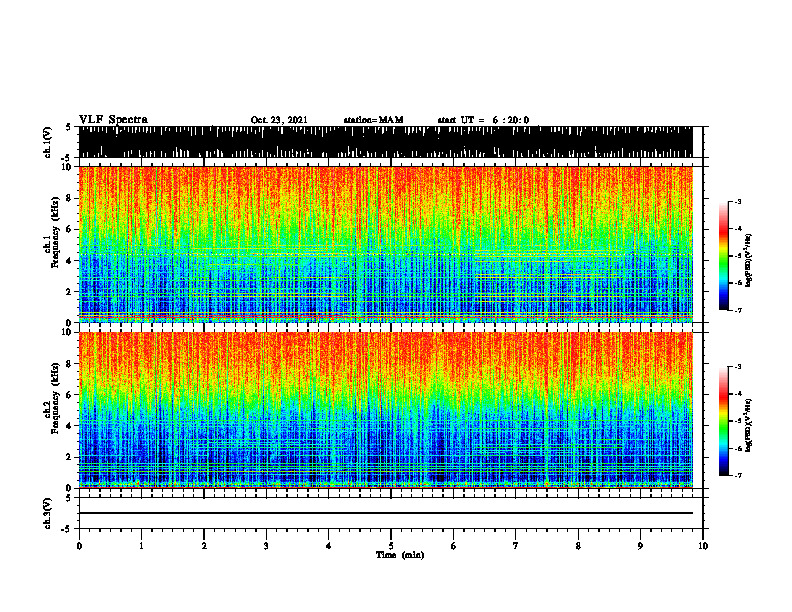The image size is (792, 612).
Task: Click the ch.1 spectrogram color scale bar
Action: pyautogui.click(x=724, y=256)
